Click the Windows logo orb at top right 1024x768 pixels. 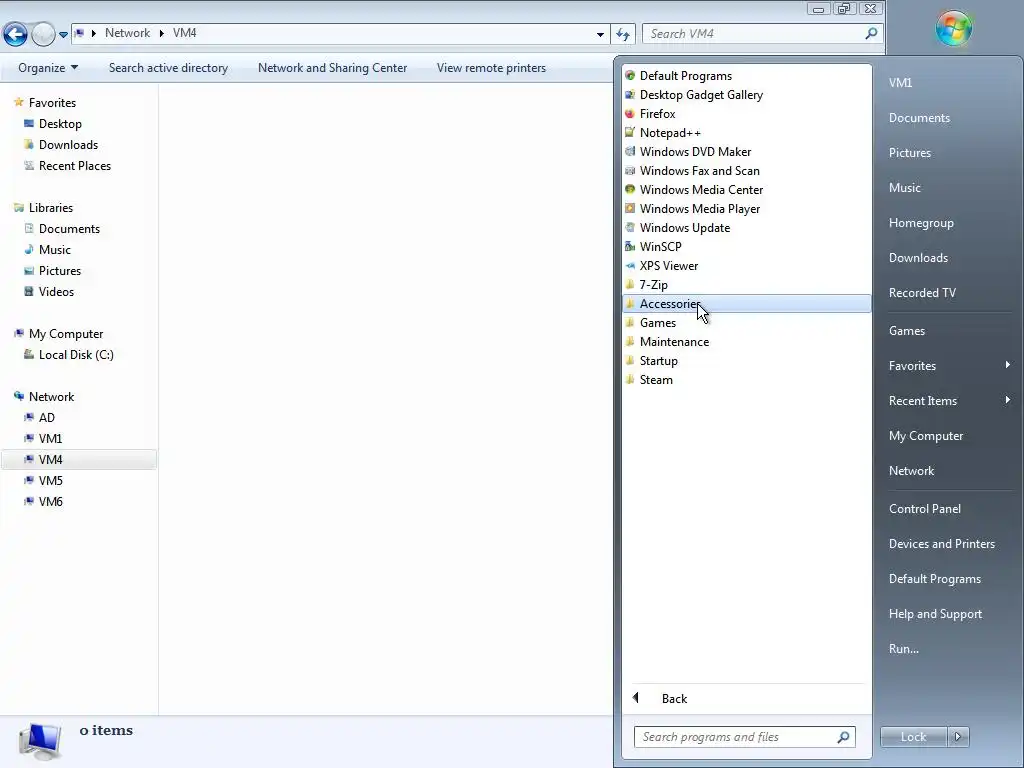[953, 29]
